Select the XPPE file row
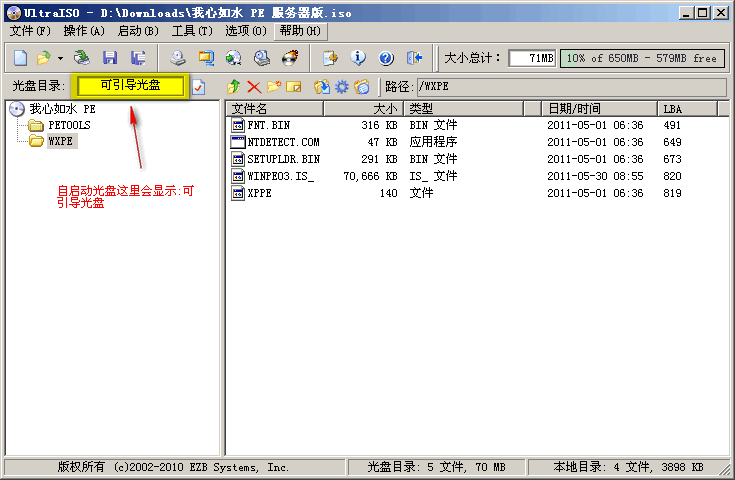This screenshot has height=480, width=735. 477,193
